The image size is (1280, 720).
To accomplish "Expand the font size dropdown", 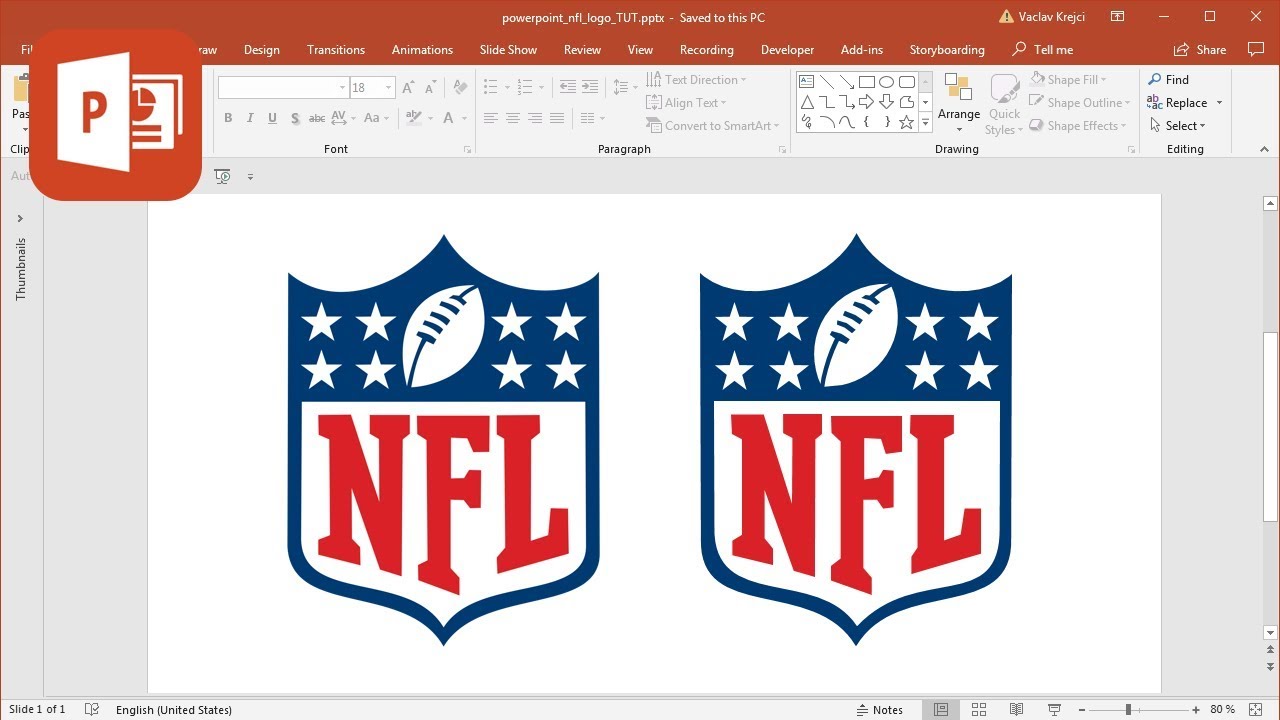I will pyautogui.click(x=389, y=87).
